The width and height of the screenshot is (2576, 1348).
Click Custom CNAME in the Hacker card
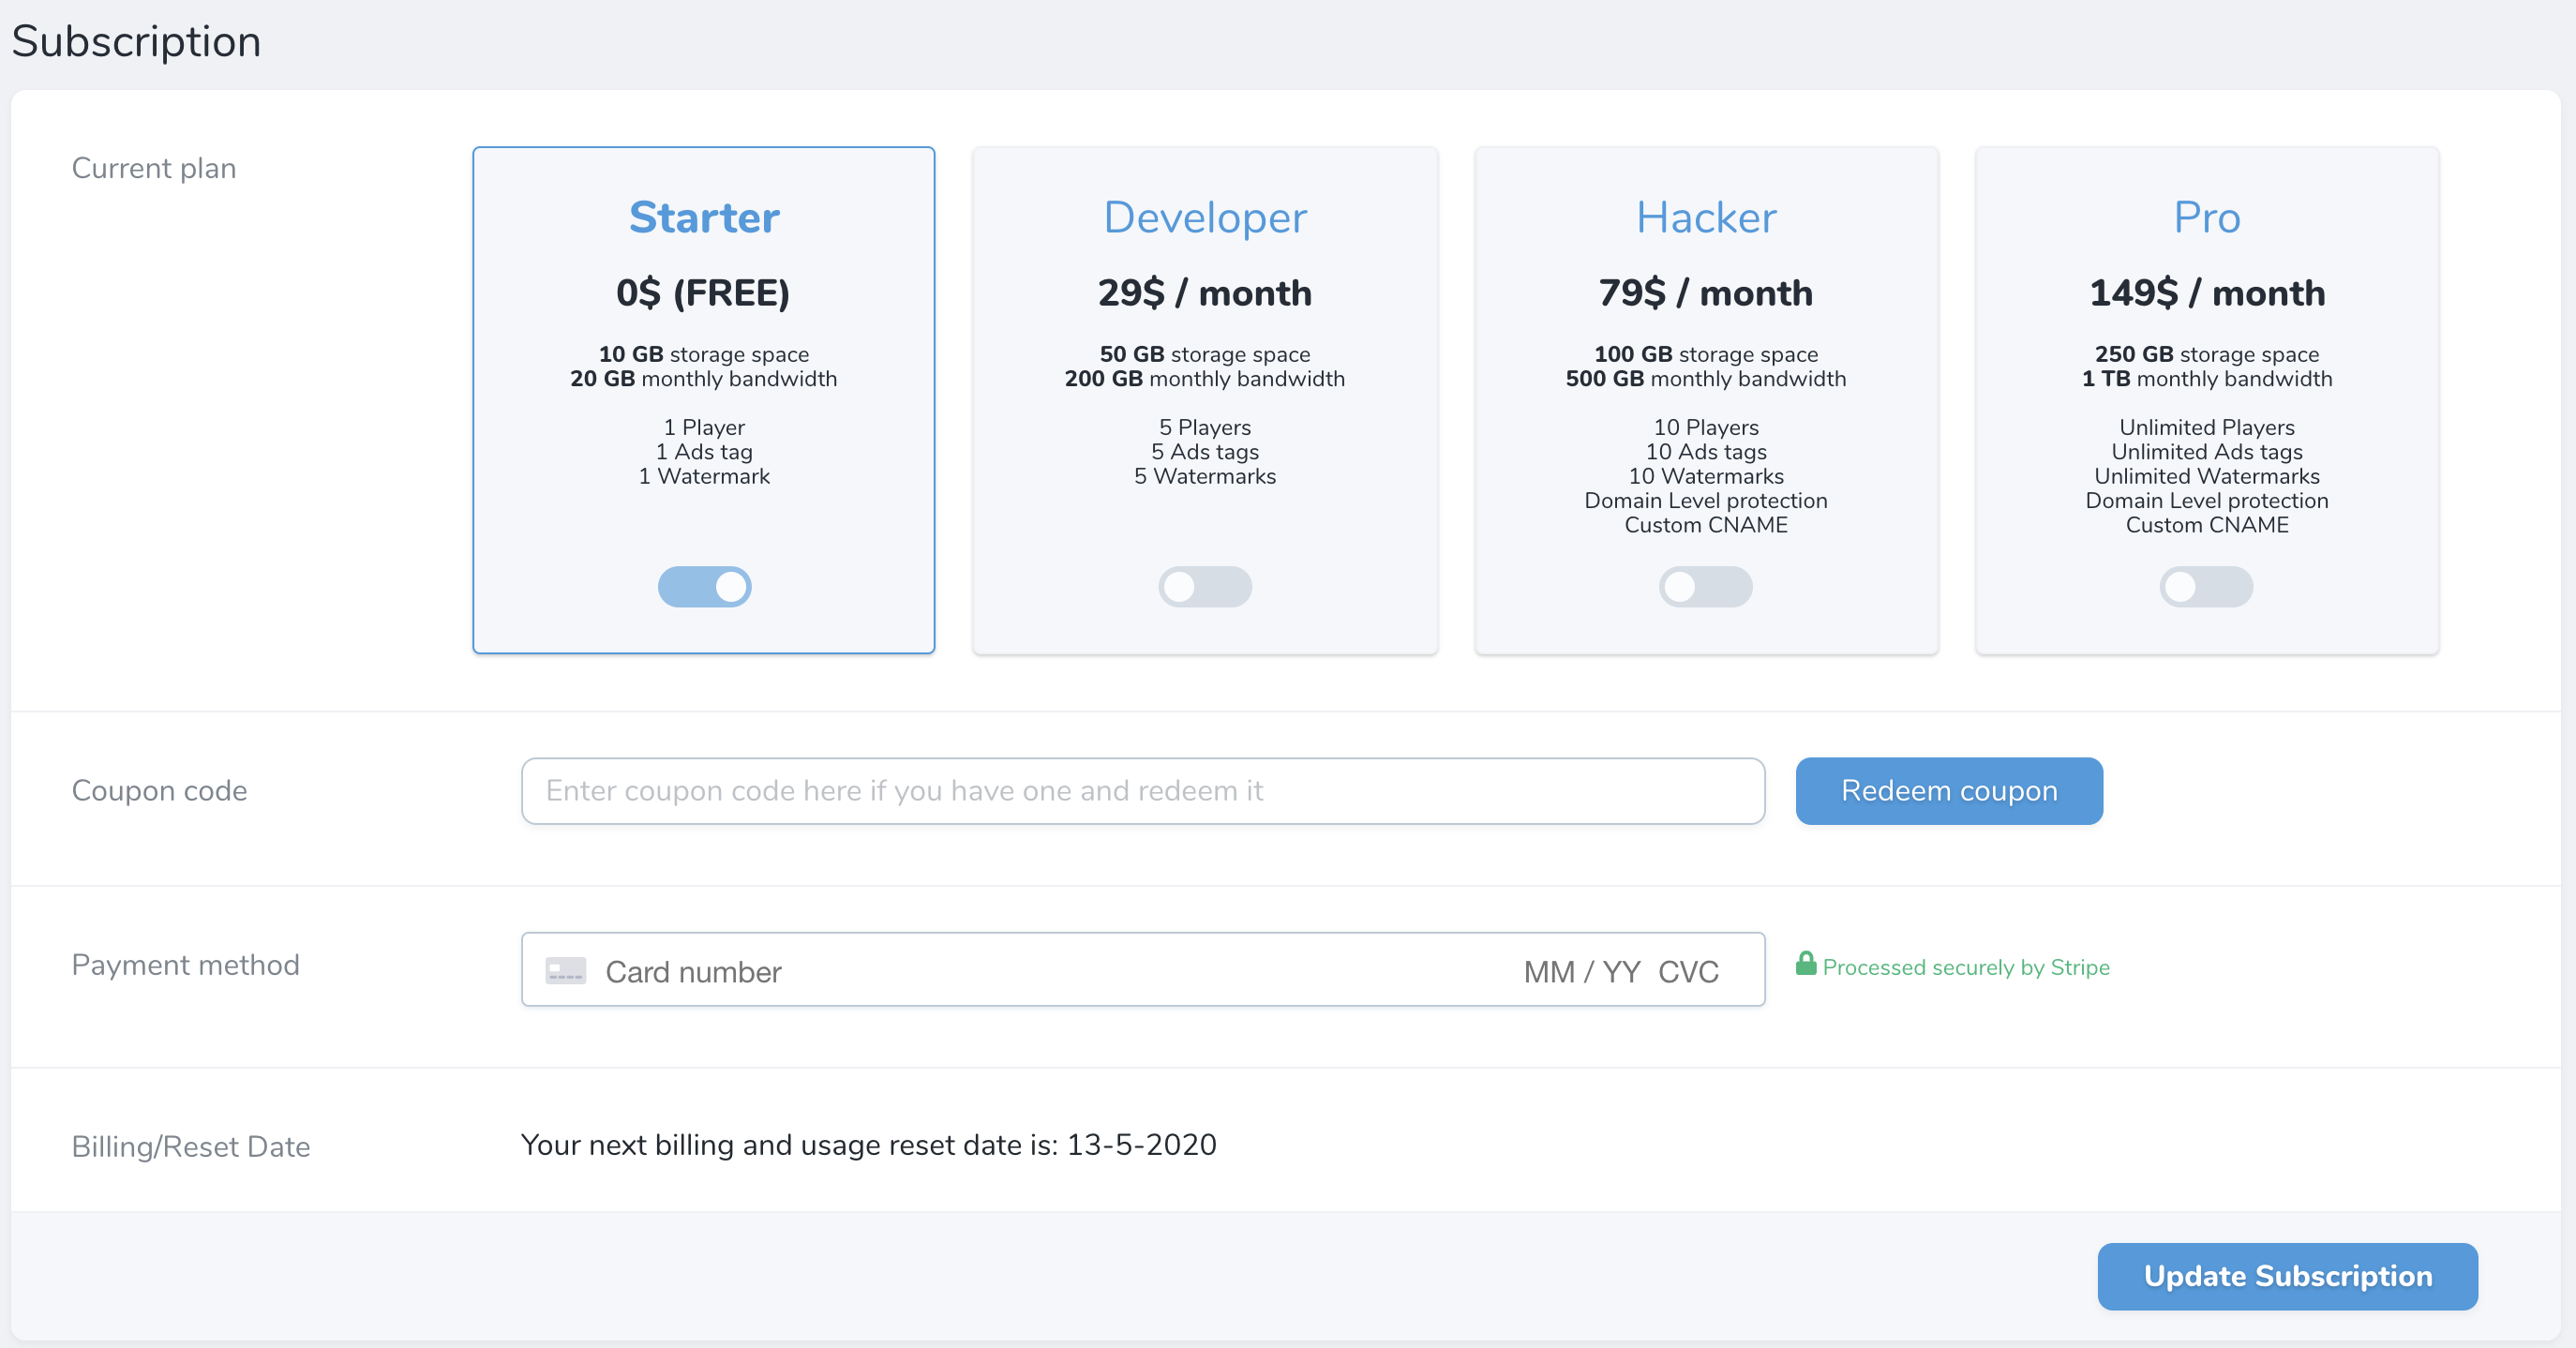pyautogui.click(x=1706, y=525)
